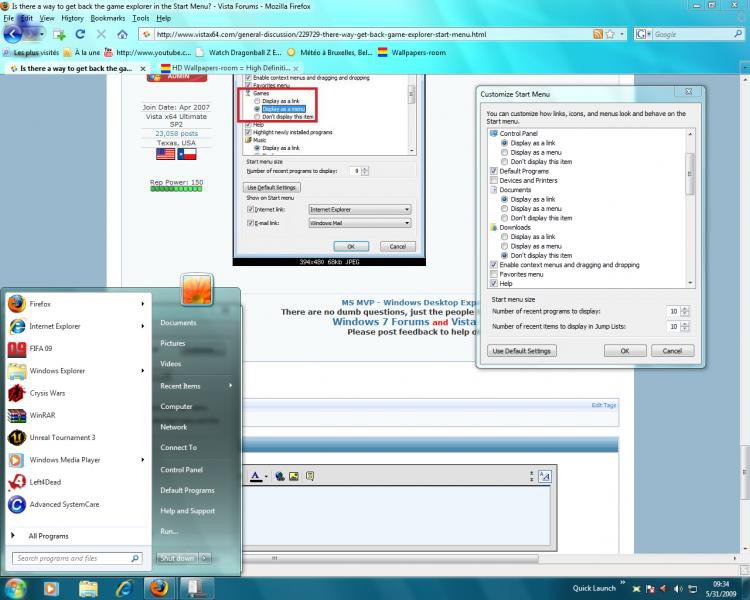Expand Windows Media Player jump list arrow
This screenshot has width=750, height=600.
coord(143,460)
